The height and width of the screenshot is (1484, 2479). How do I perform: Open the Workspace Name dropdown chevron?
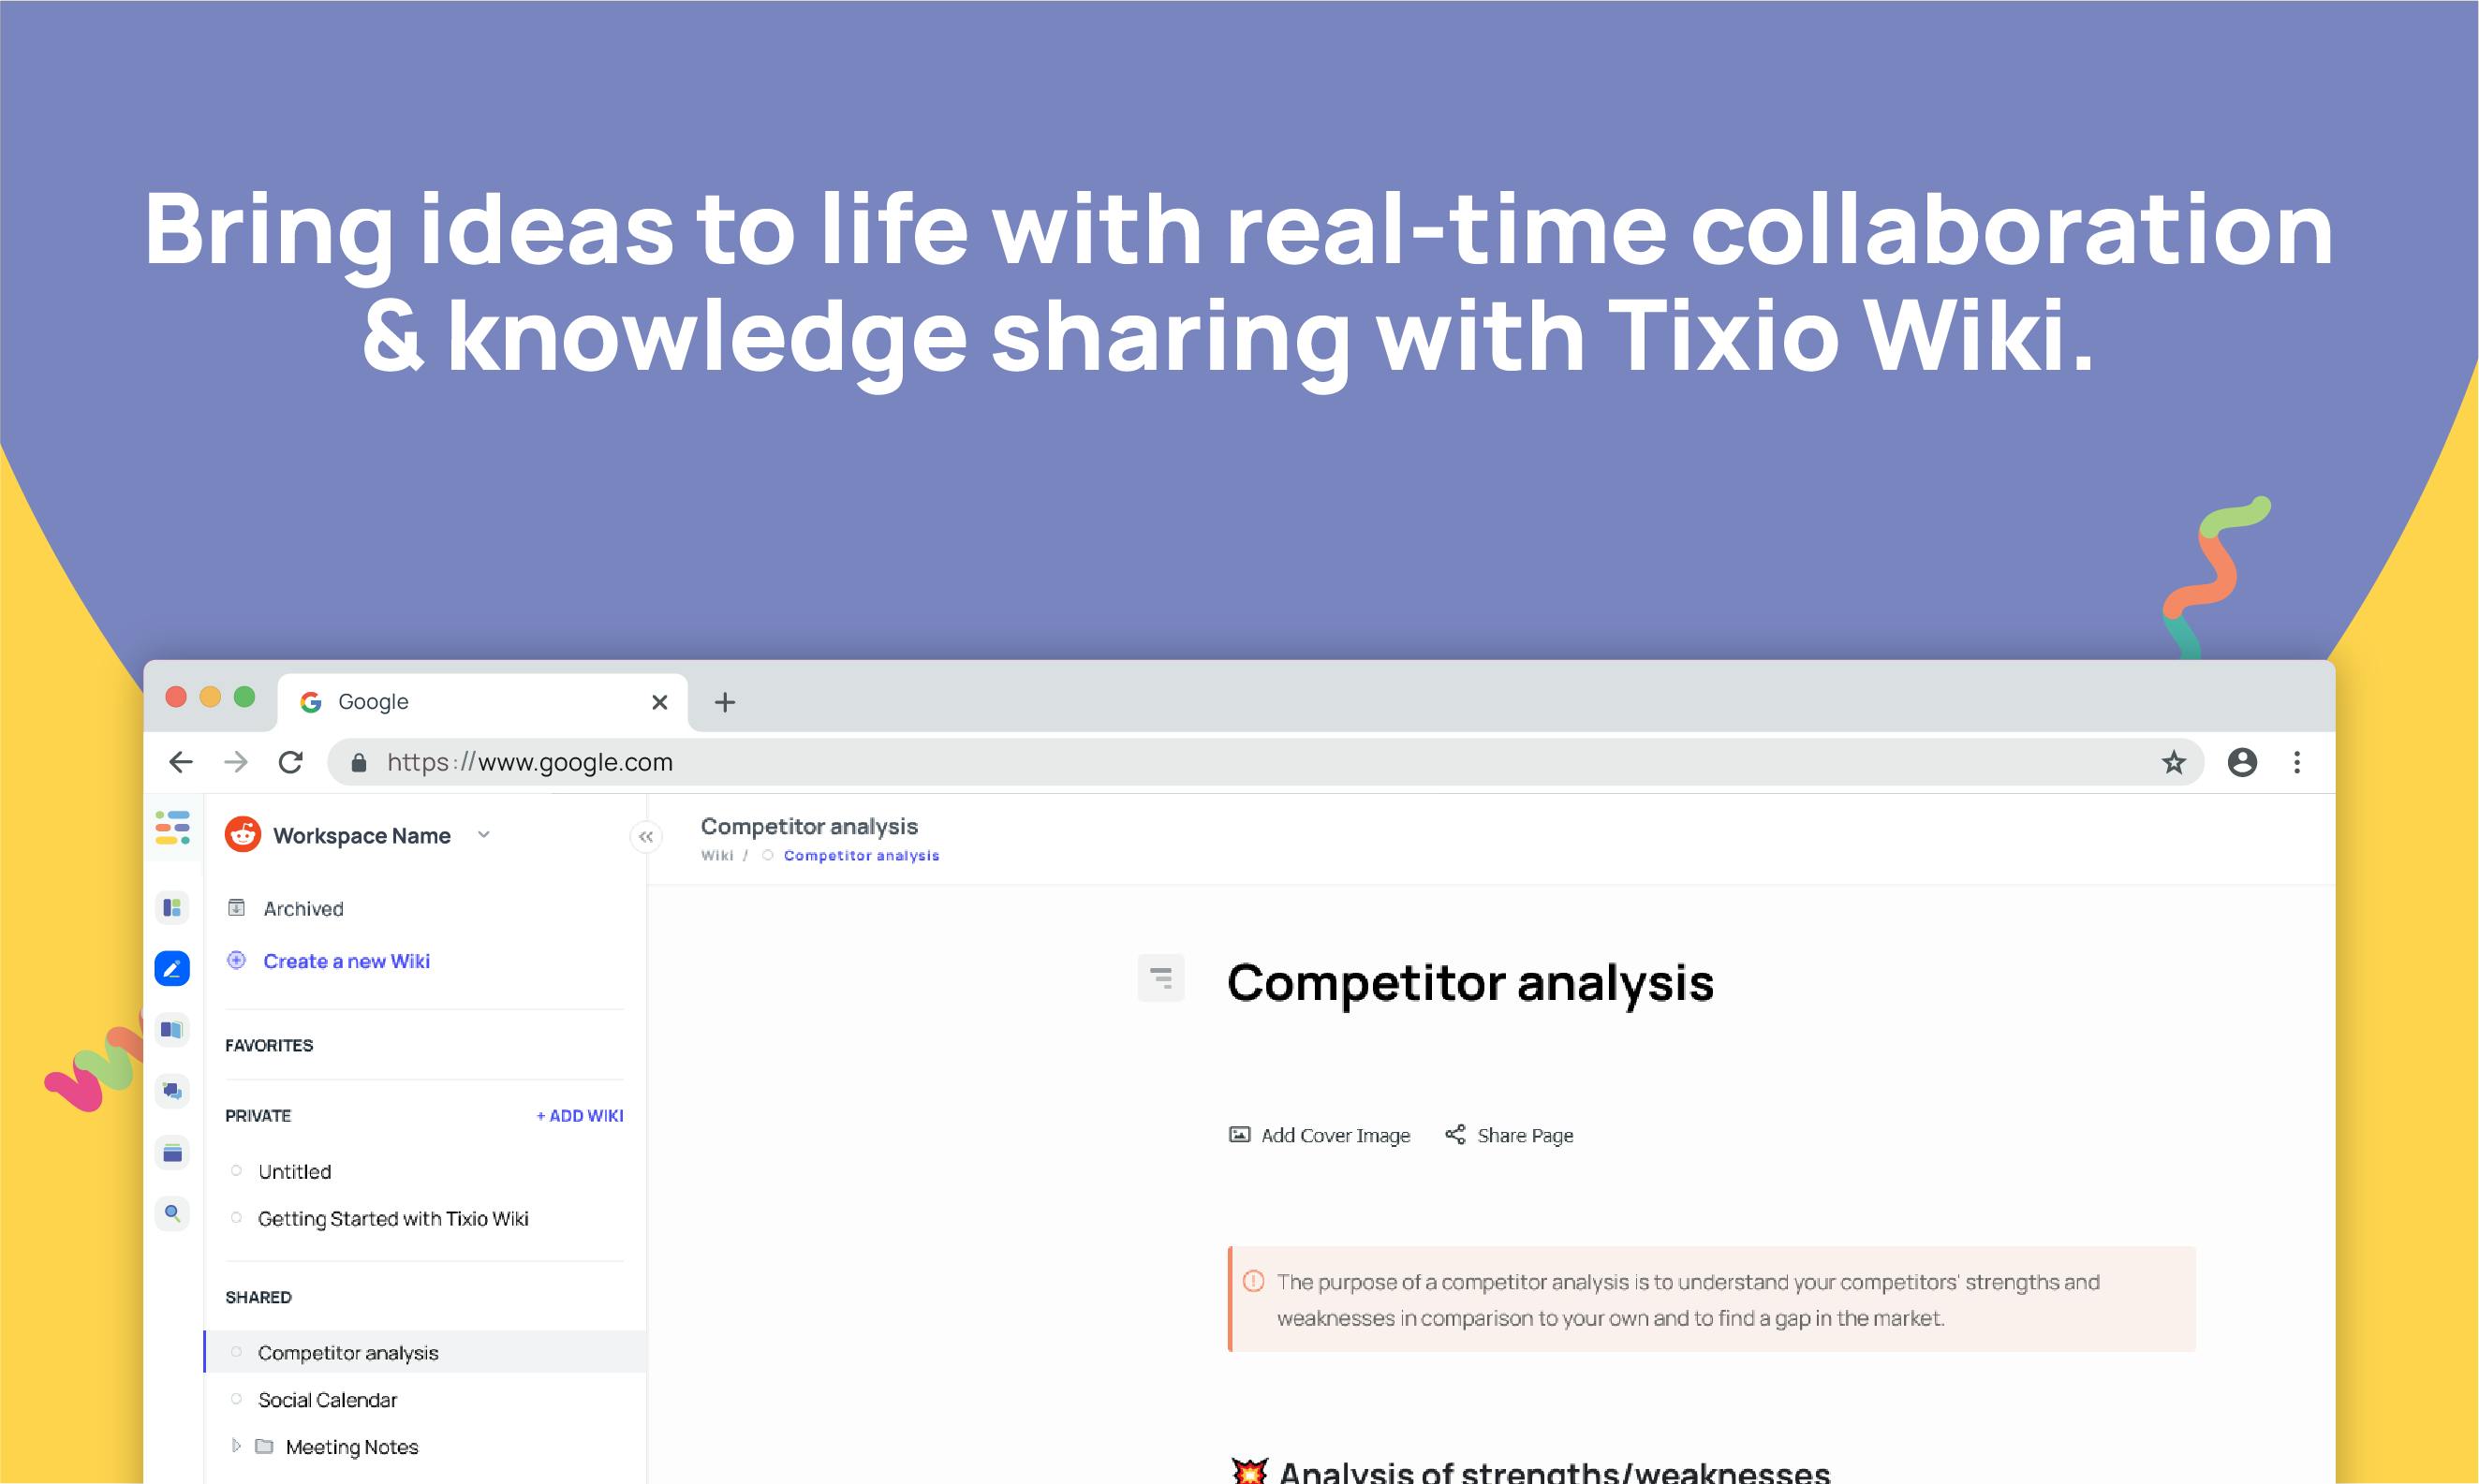pos(484,835)
